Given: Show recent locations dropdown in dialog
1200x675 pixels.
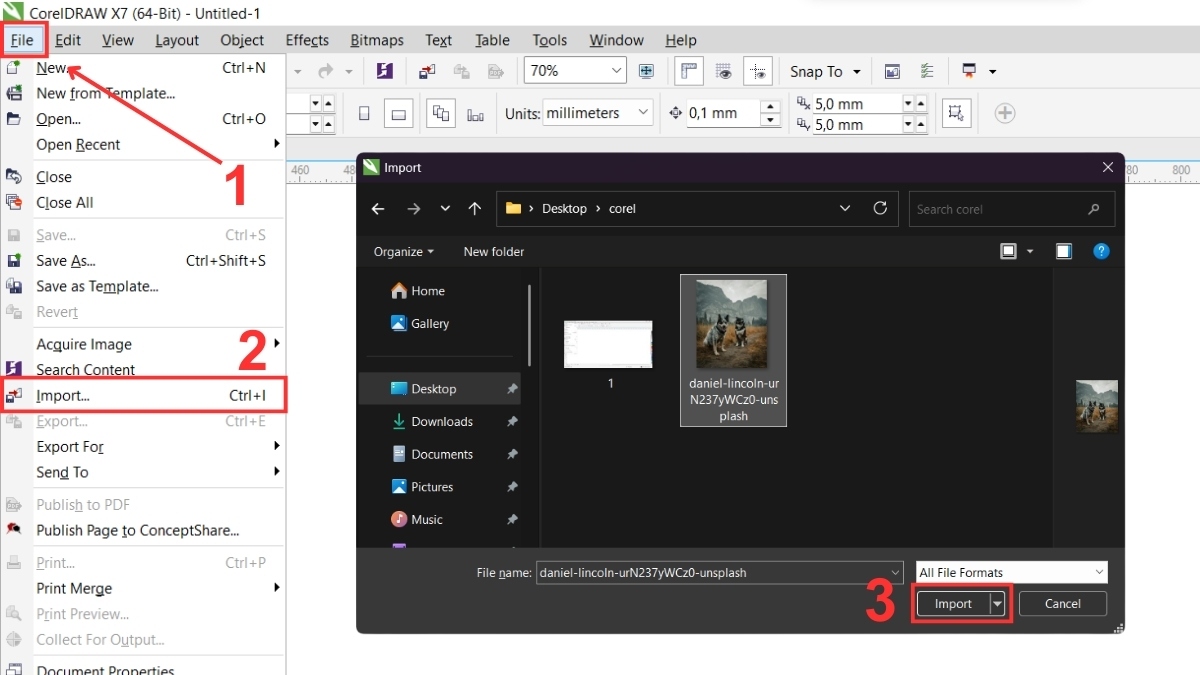Looking at the screenshot, I should [445, 209].
